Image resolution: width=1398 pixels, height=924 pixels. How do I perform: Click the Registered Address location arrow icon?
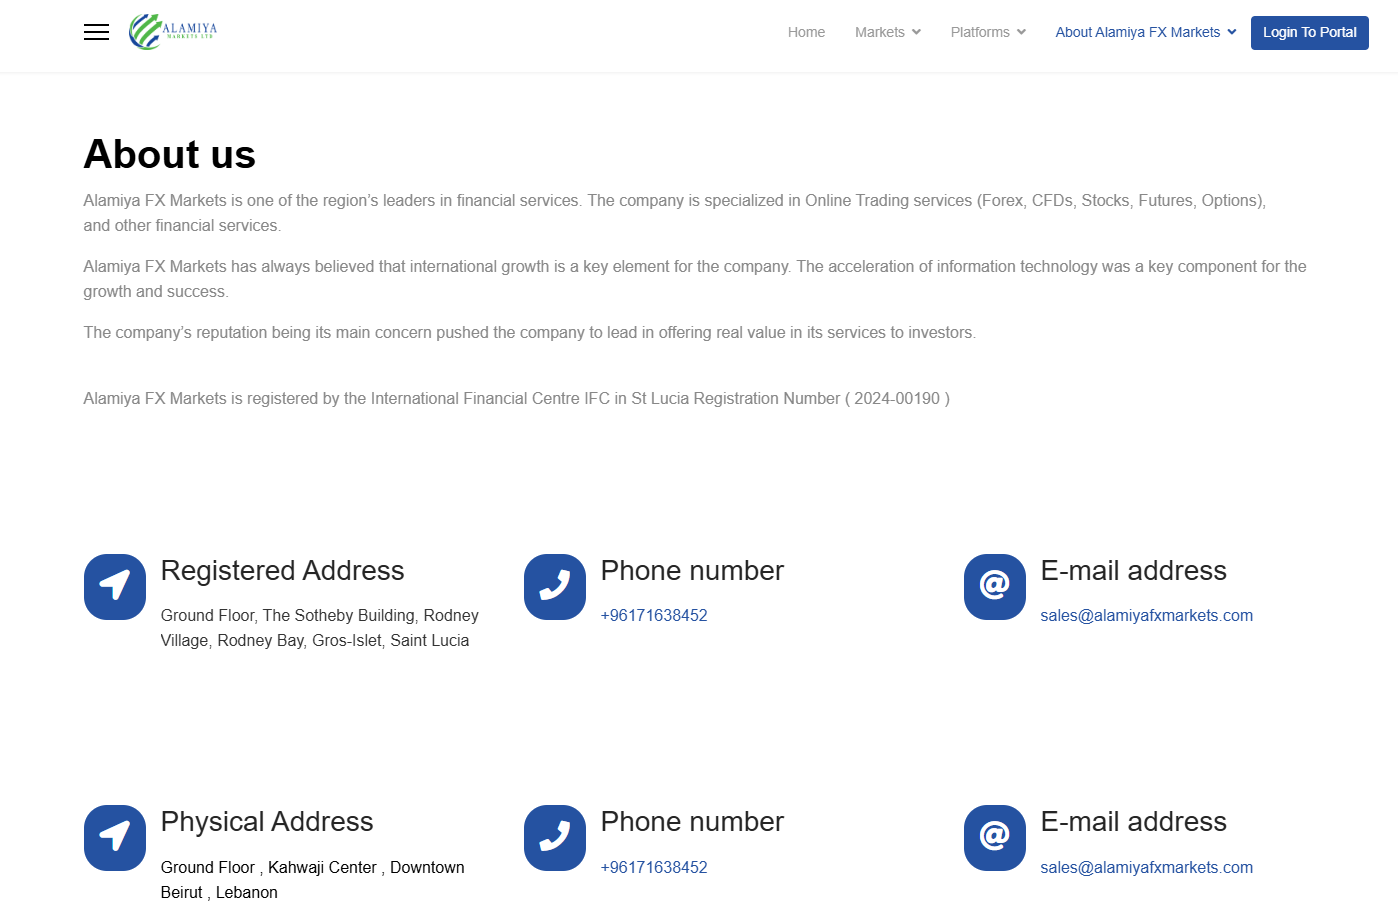click(115, 587)
